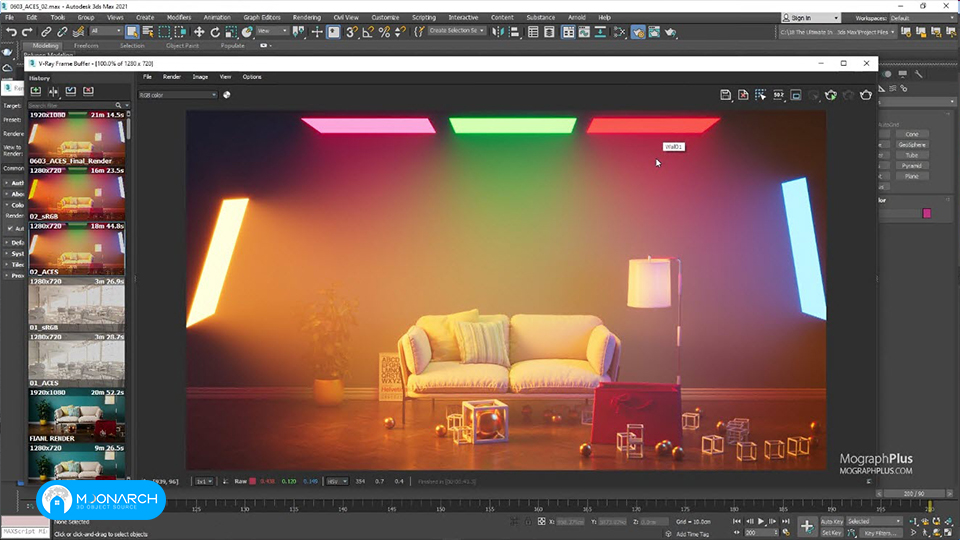The width and height of the screenshot is (960, 540).
Task: Switch to the Freeform ribbon tab
Action: [86, 46]
